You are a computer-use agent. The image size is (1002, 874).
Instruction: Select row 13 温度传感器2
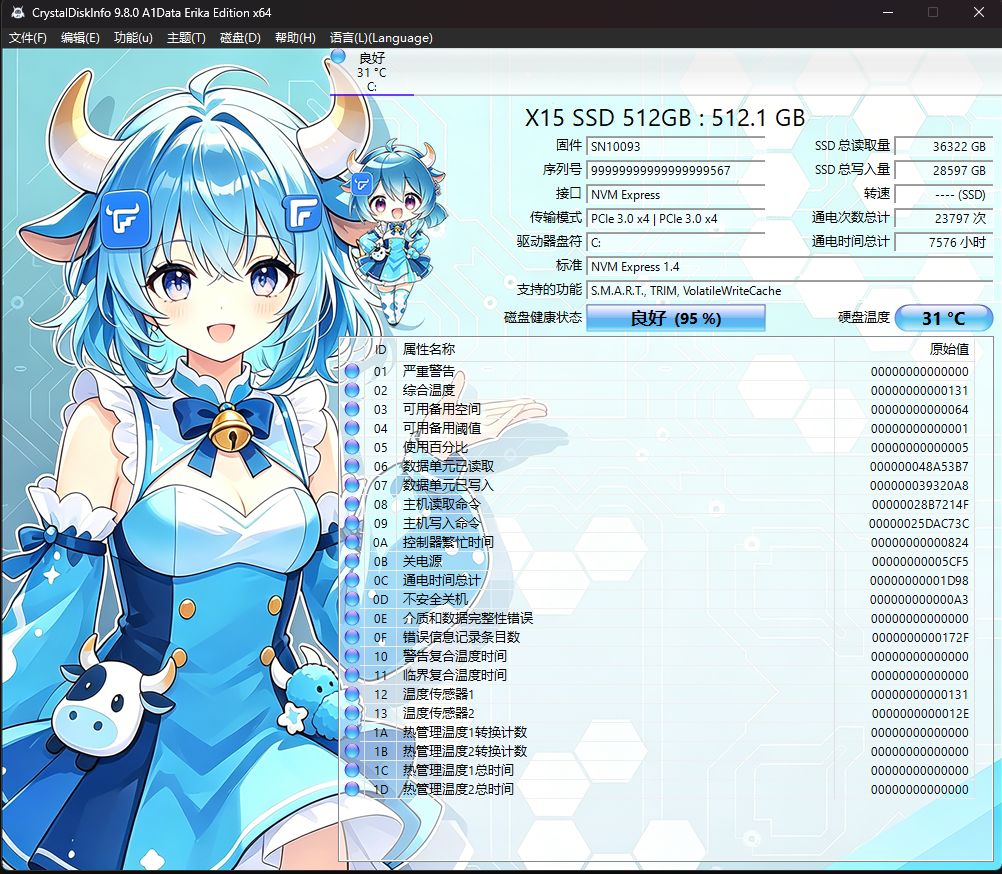pos(657,713)
